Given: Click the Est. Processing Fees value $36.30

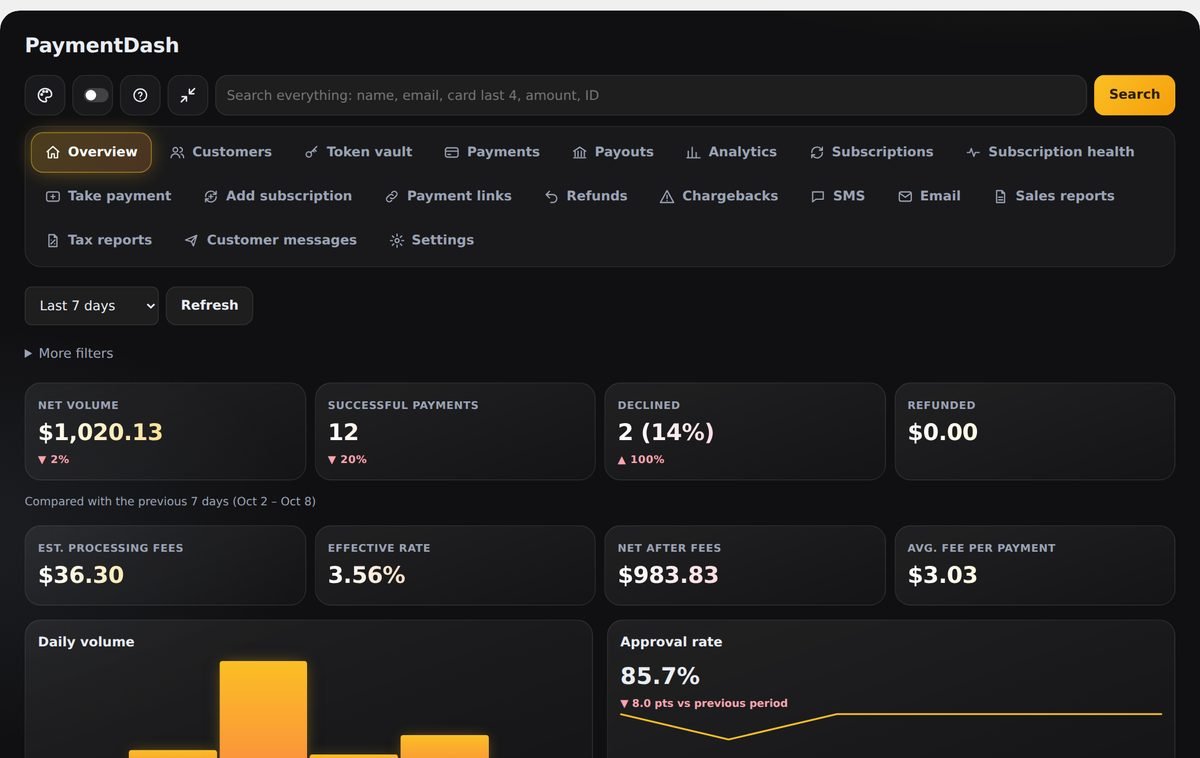Looking at the screenshot, I should click(81, 575).
